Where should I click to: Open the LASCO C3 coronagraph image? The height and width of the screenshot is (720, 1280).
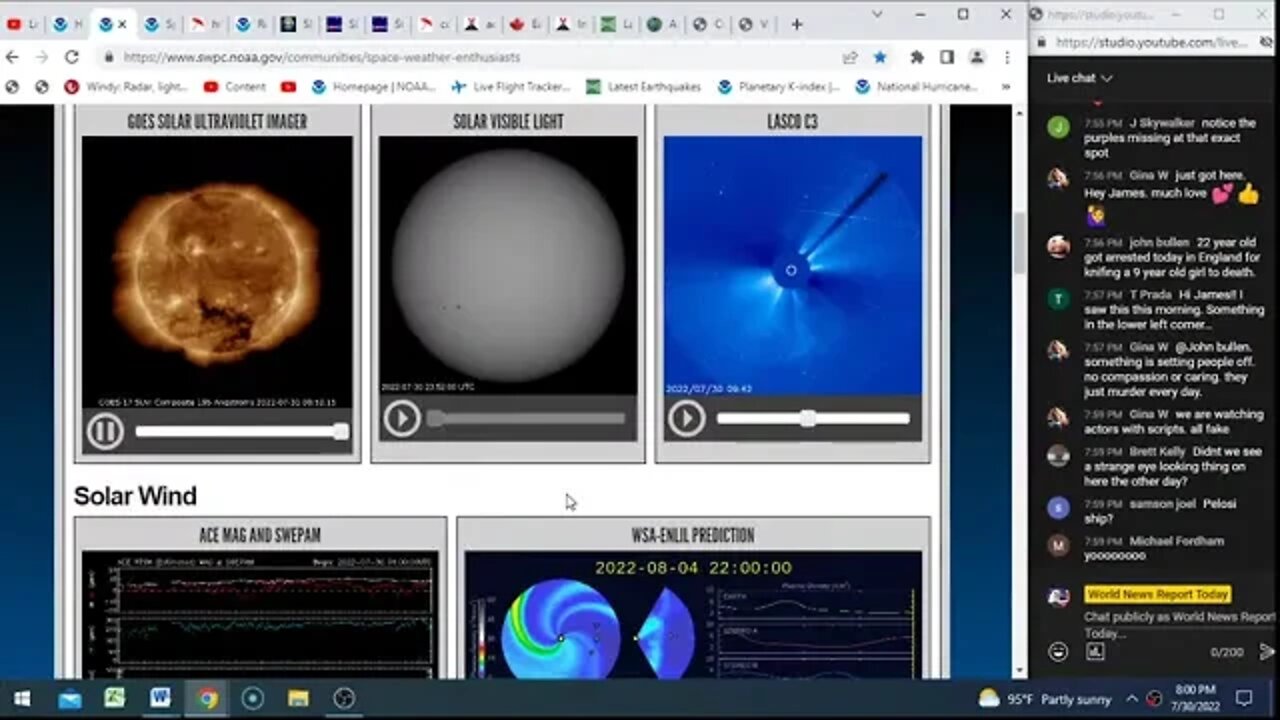pyautogui.click(x=793, y=265)
